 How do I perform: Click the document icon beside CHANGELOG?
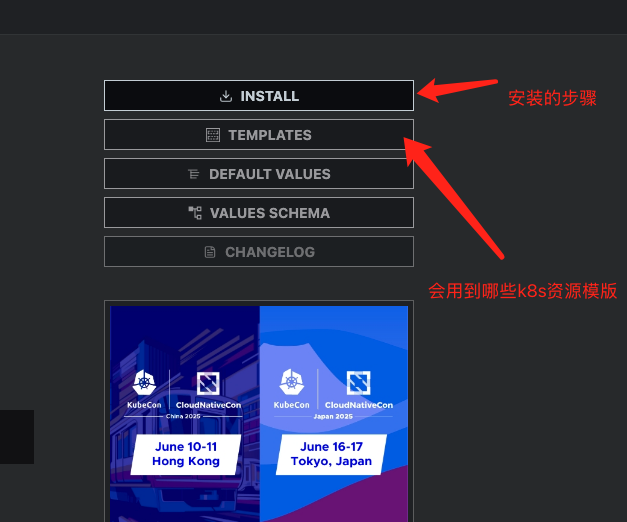point(210,252)
